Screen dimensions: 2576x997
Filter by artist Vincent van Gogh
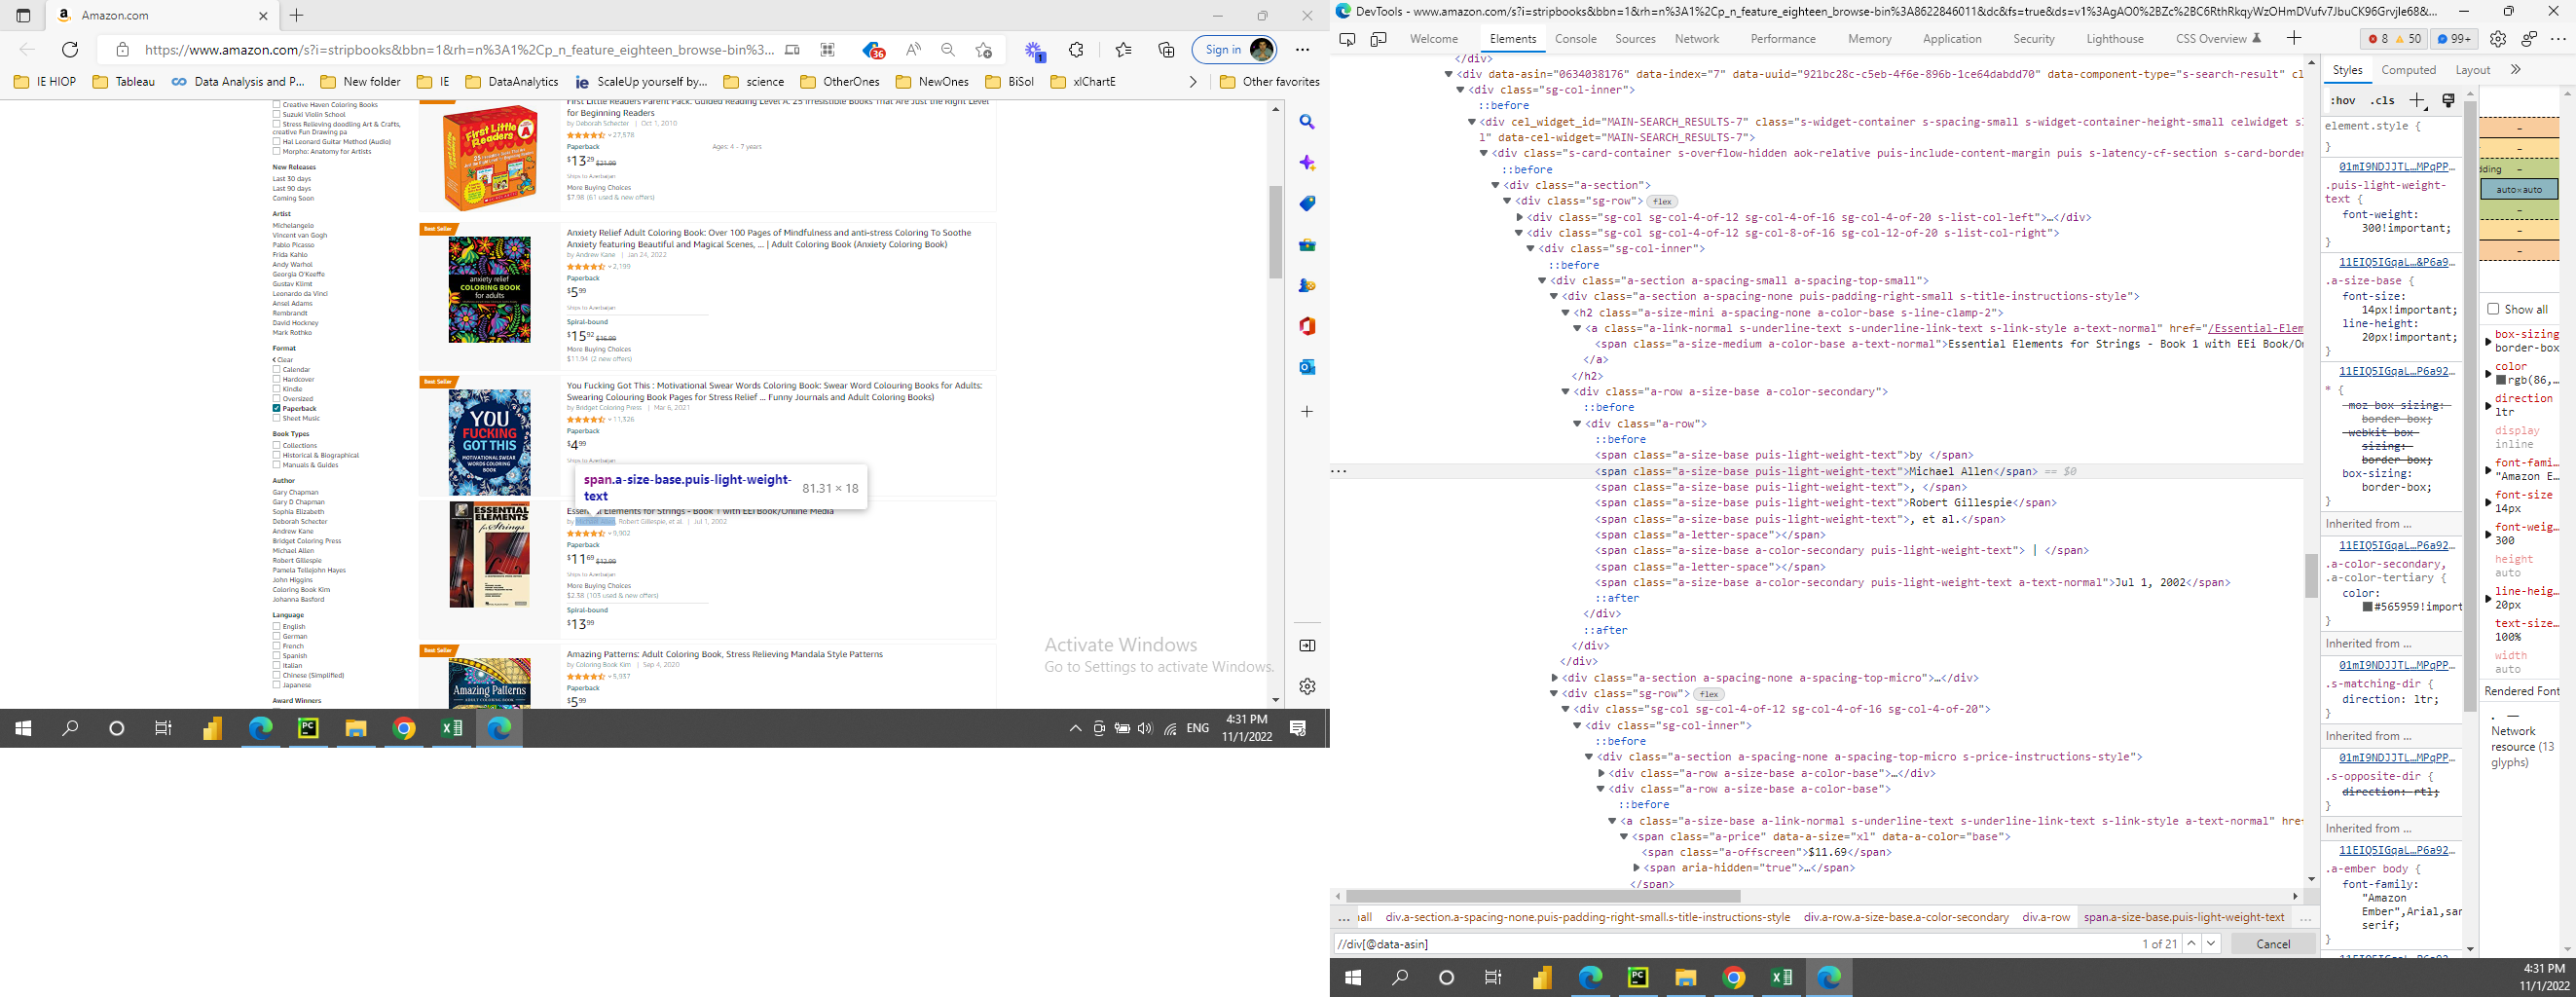click(x=299, y=235)
